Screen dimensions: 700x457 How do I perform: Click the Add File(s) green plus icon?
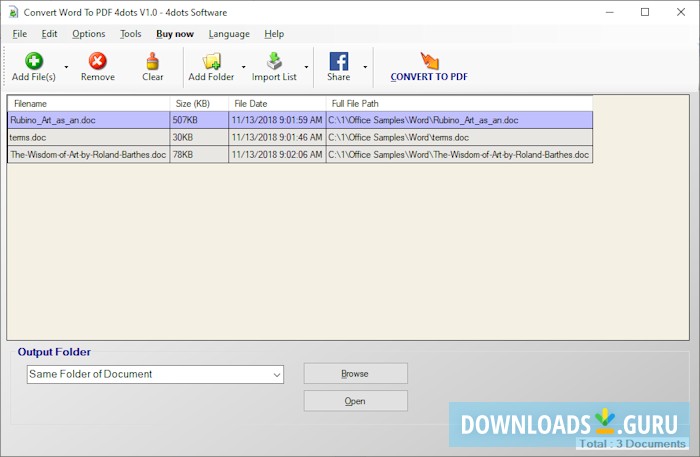pos(33,61)
